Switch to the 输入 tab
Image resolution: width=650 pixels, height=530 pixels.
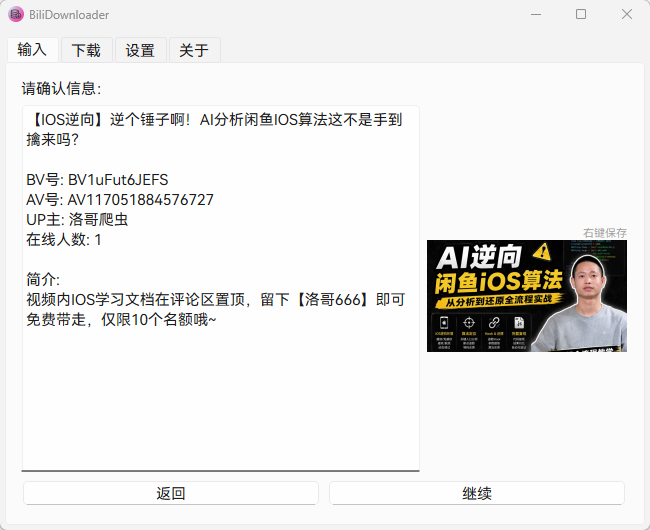click(x=33, y=50)
